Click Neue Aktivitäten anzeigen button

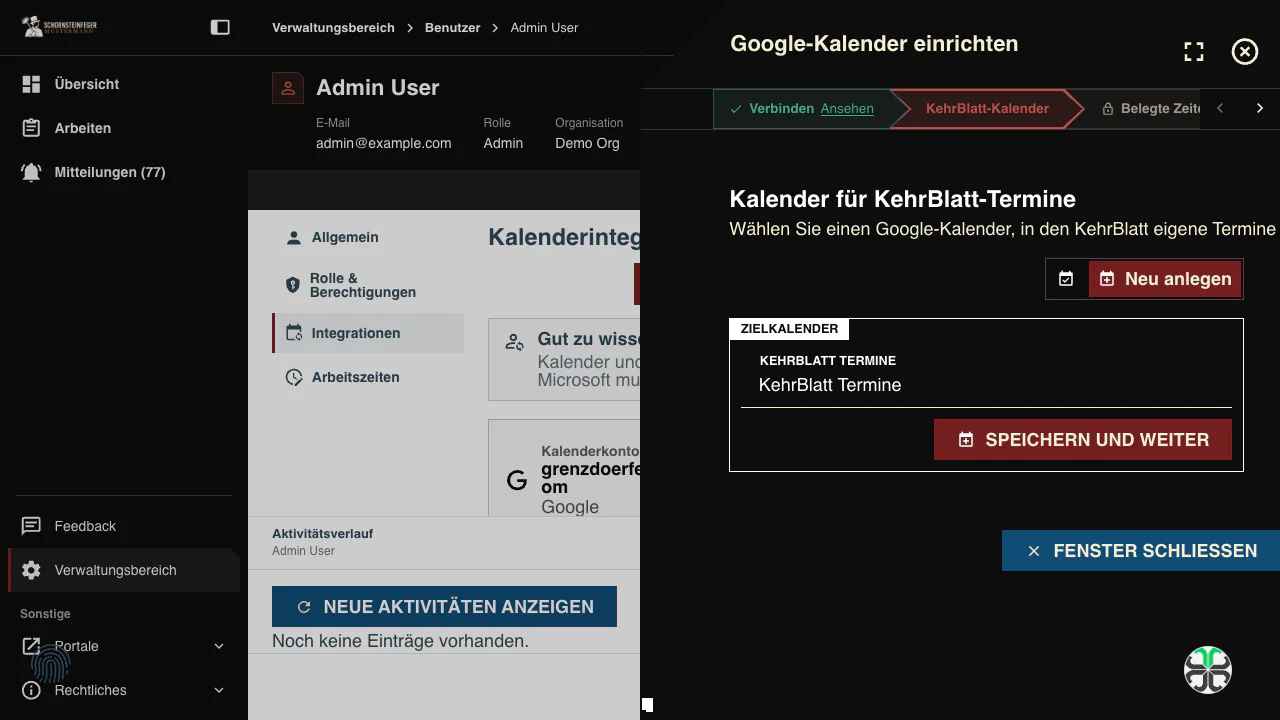coord(444,607)
